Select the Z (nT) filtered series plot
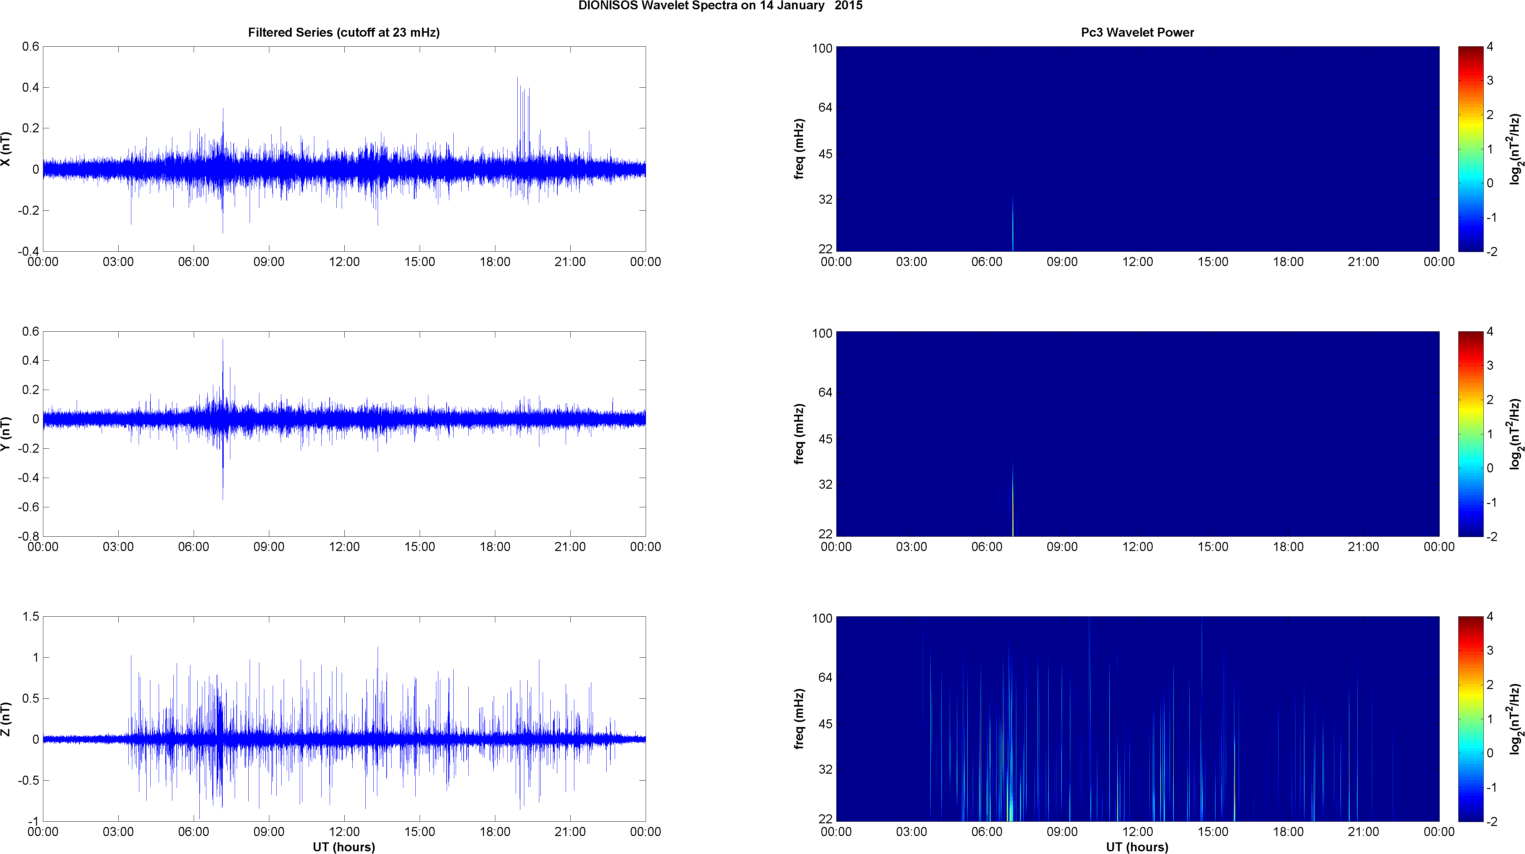This screenshot has width=1525, height=854. point(344,719)
